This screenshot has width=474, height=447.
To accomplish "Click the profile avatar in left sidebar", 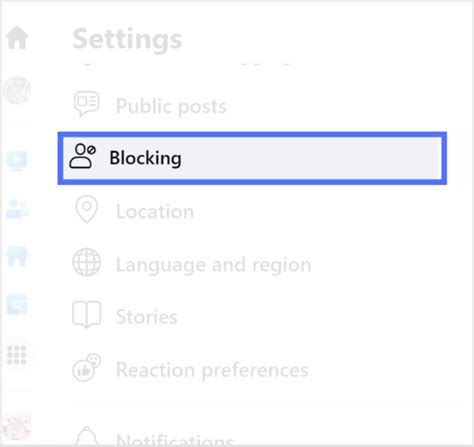I will click(17, 90).
